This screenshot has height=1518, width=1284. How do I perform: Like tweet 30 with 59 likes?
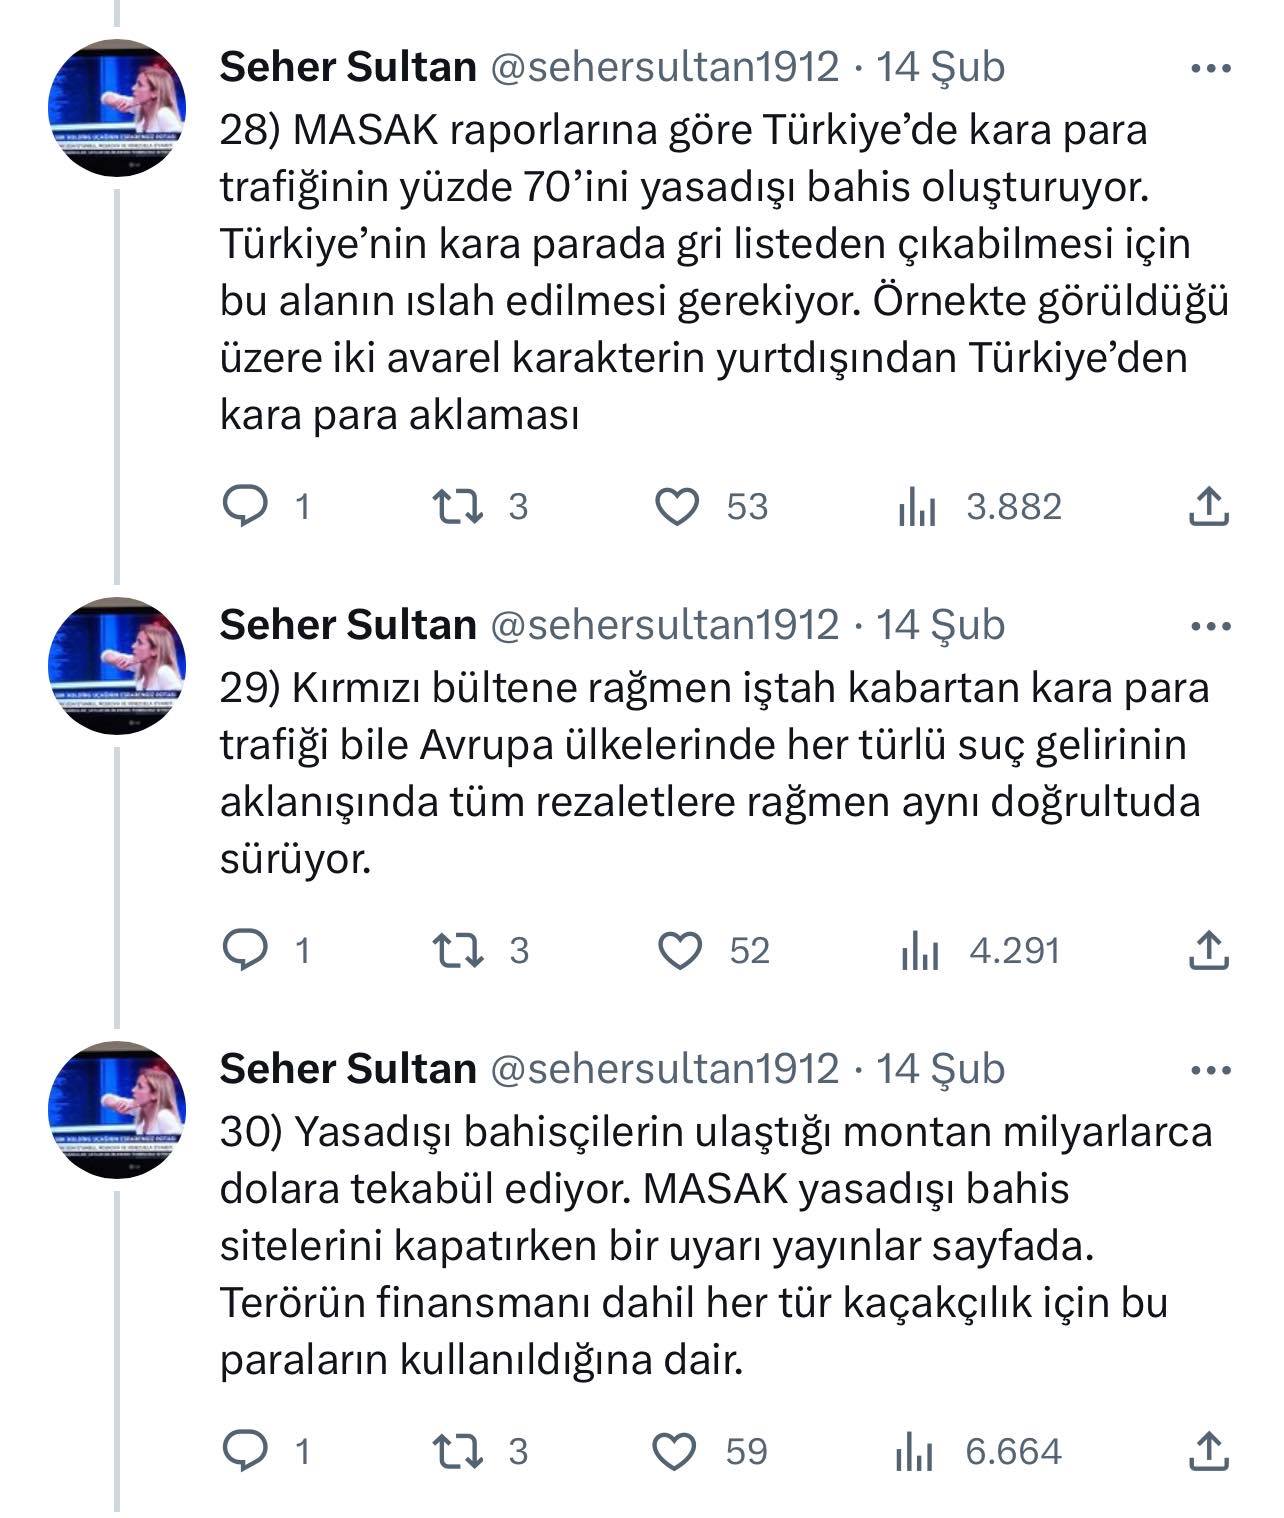675,1451
